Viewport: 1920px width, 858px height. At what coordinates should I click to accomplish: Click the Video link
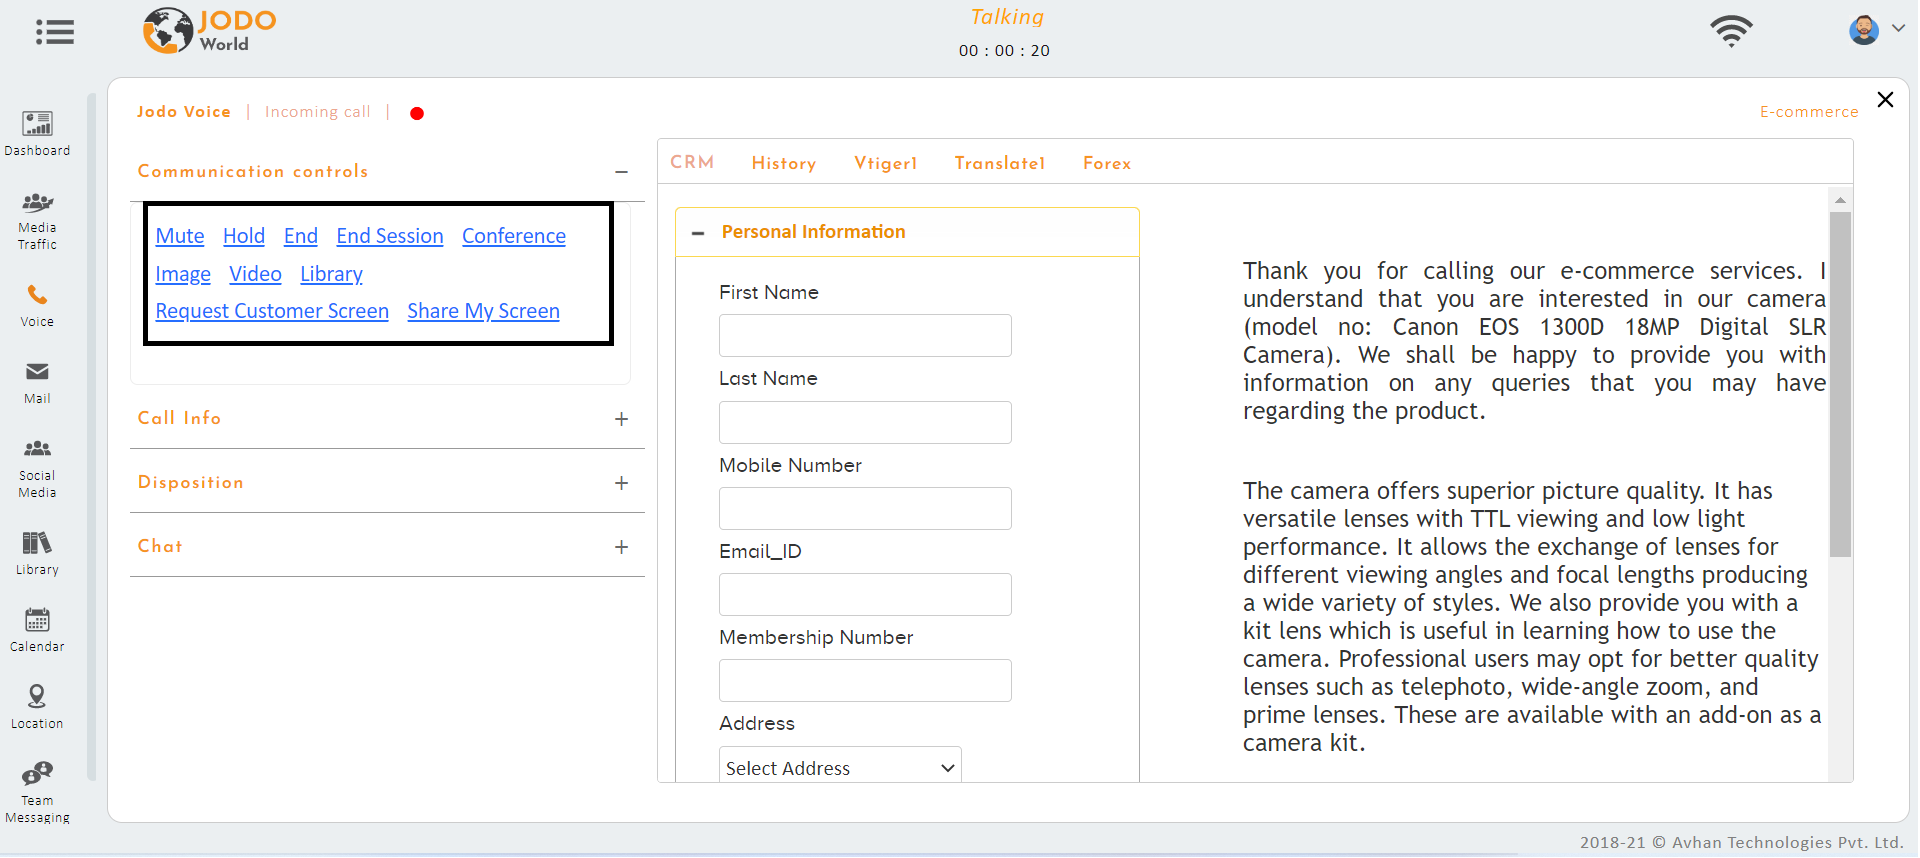pyautogui.click(x=255, y=274)
